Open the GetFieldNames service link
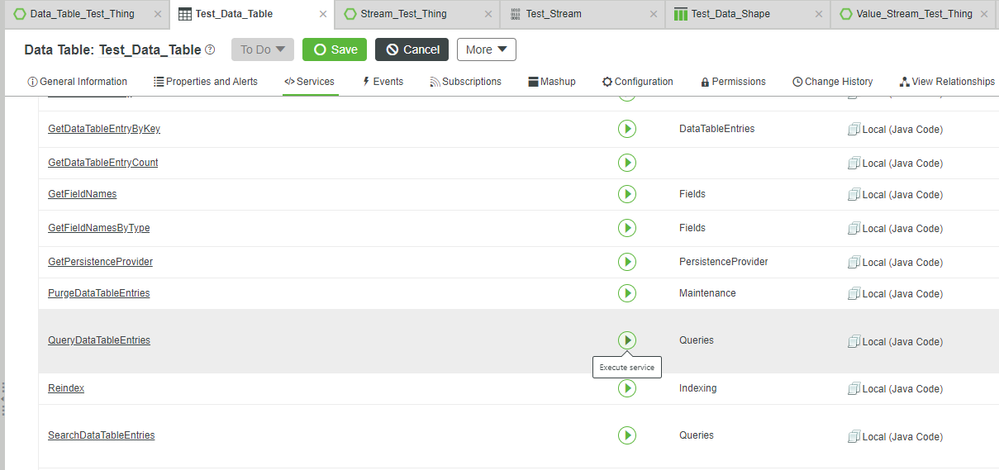 82,194
